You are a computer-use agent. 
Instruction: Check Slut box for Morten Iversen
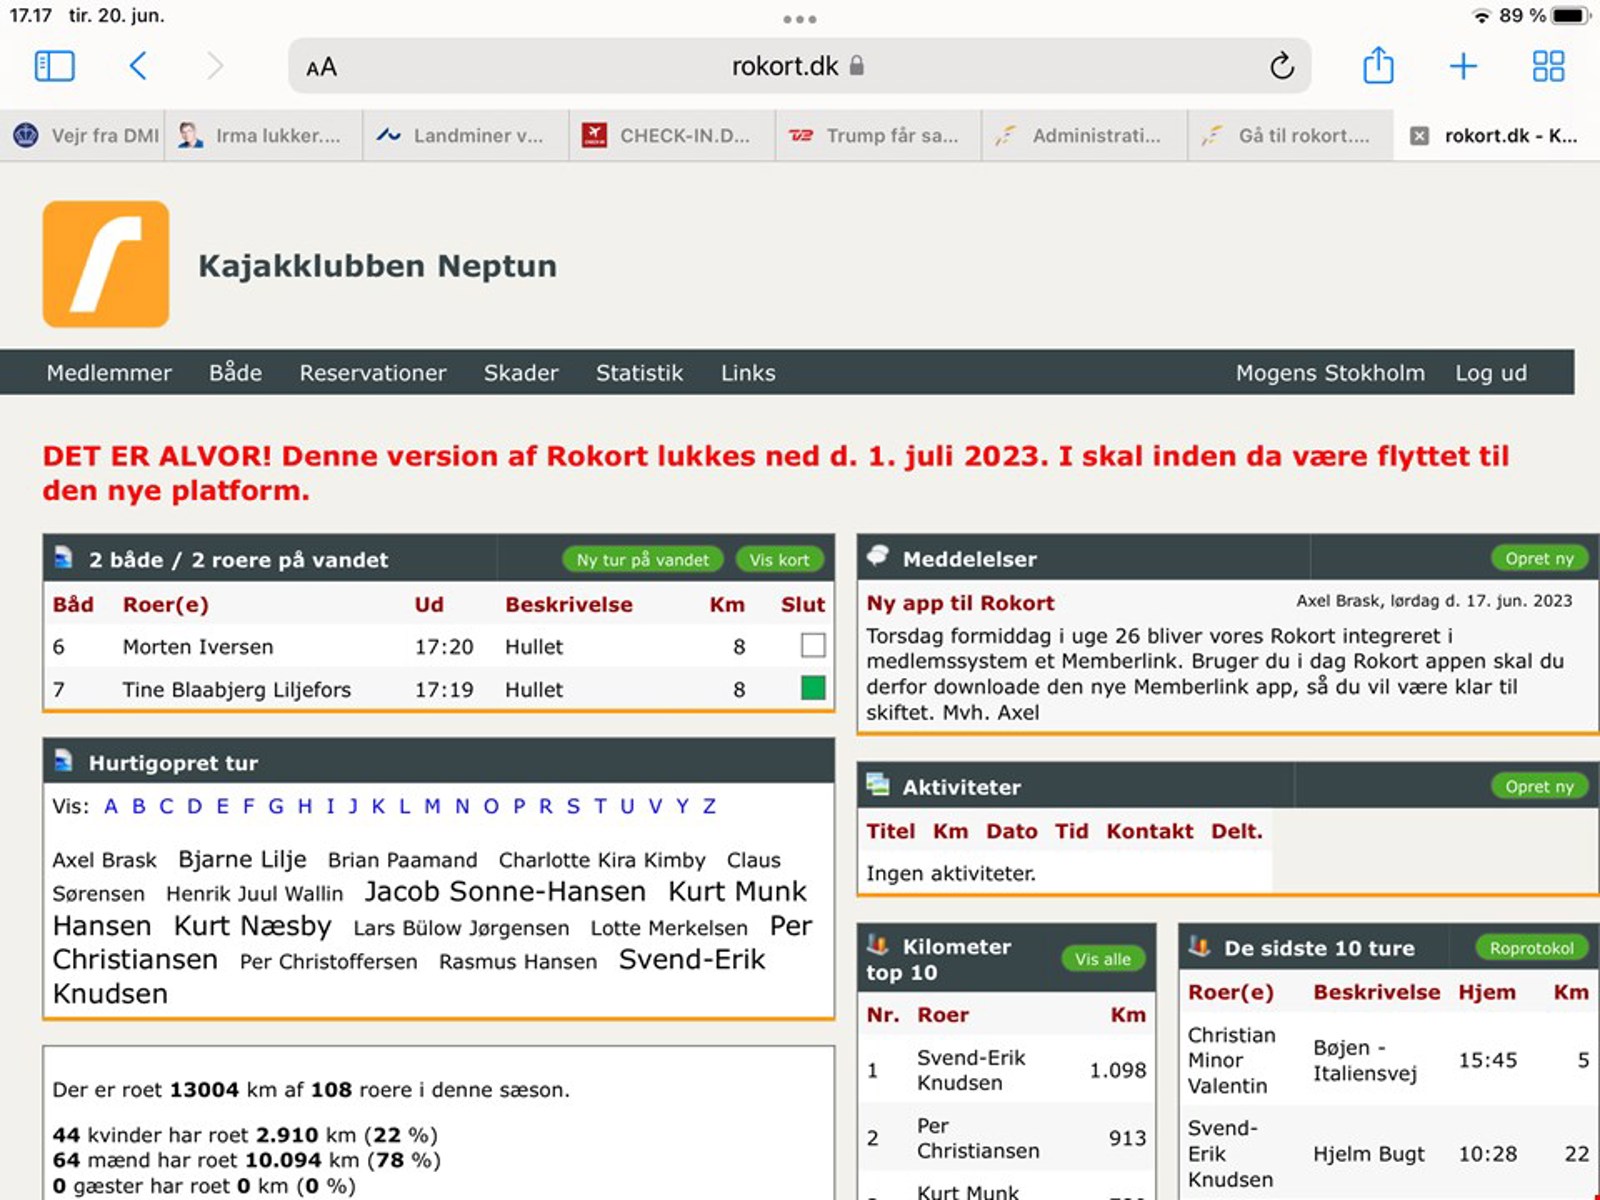(x=813, y=646)
